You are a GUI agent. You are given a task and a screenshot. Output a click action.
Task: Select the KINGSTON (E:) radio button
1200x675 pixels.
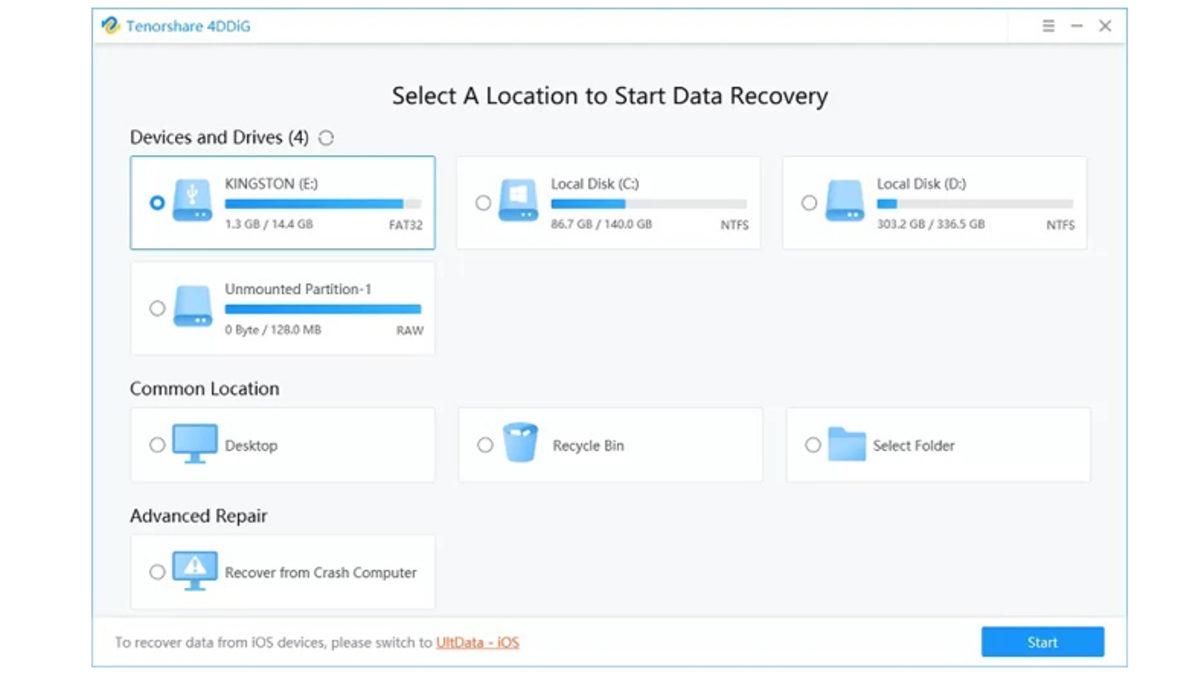tap(157, 202)
